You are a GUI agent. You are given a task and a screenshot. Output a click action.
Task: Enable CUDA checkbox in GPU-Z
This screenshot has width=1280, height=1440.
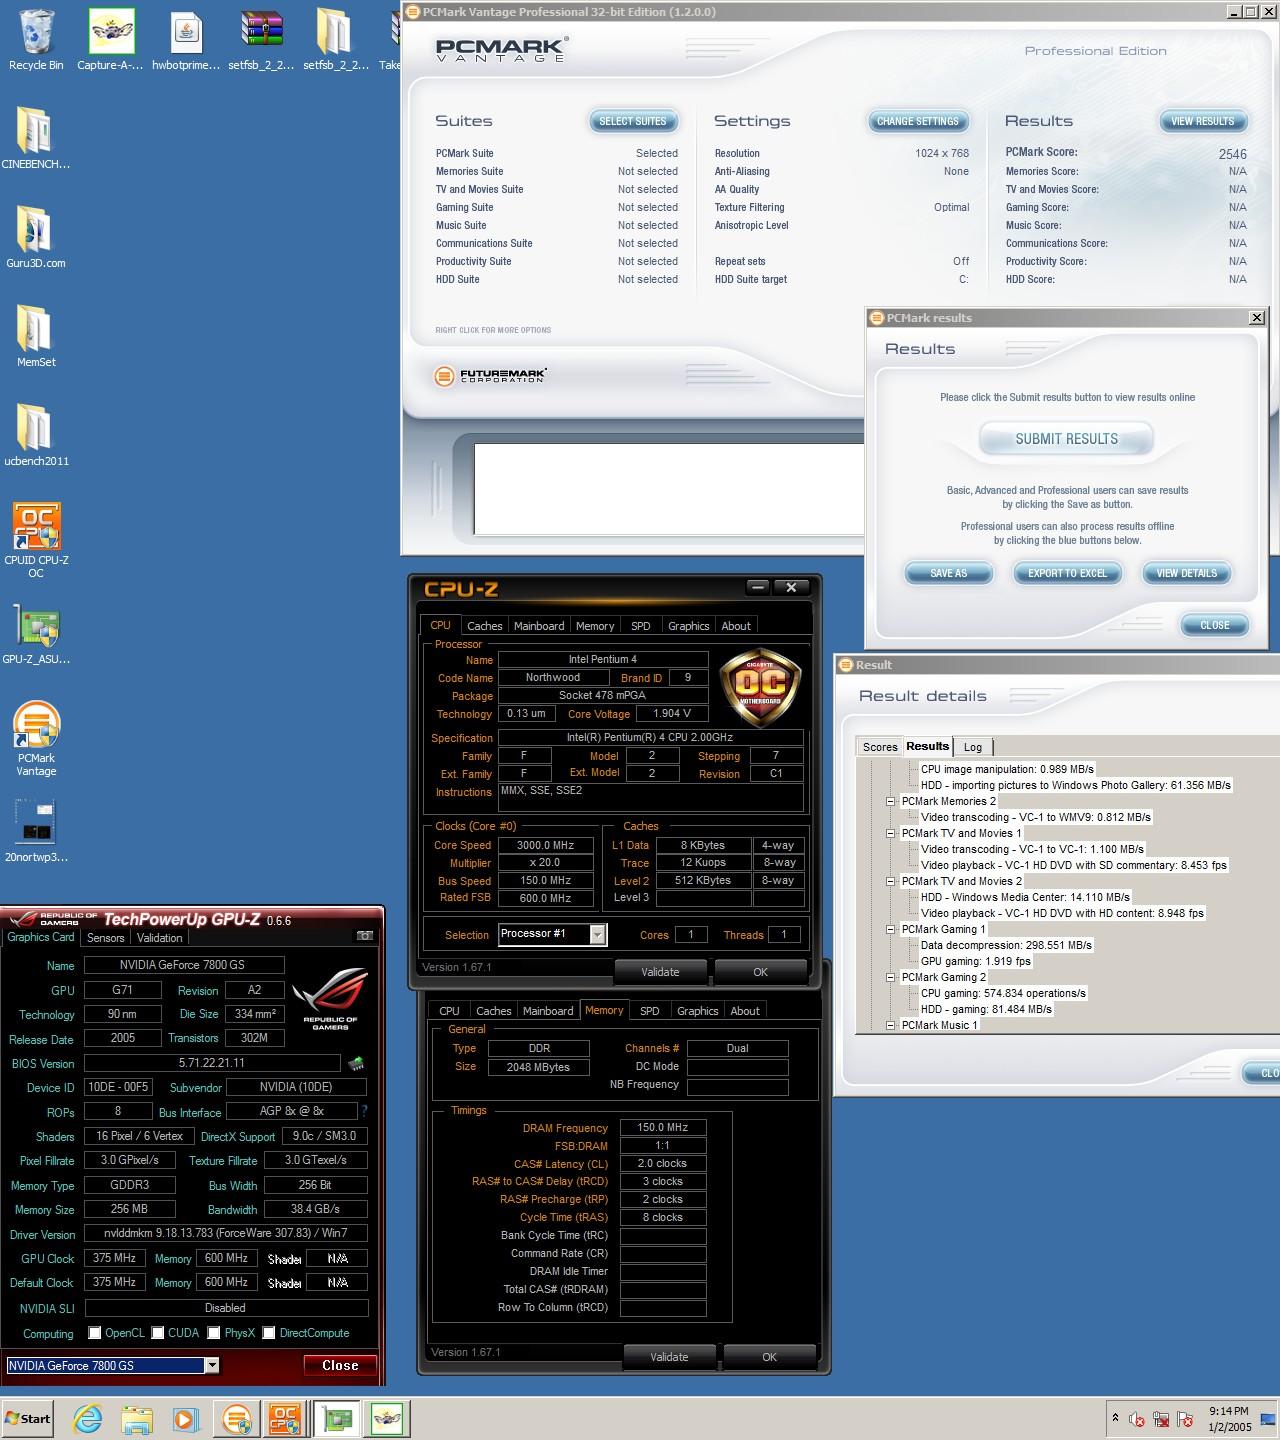[x=158, y=1333]
